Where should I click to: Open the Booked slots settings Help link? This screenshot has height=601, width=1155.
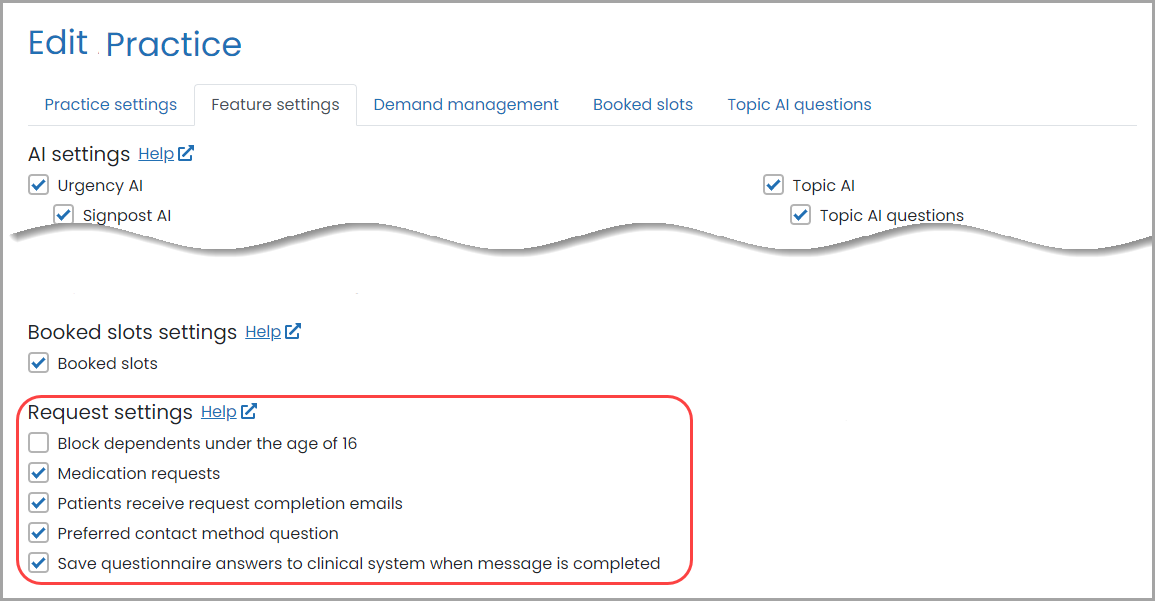click(x=263, y=331)
